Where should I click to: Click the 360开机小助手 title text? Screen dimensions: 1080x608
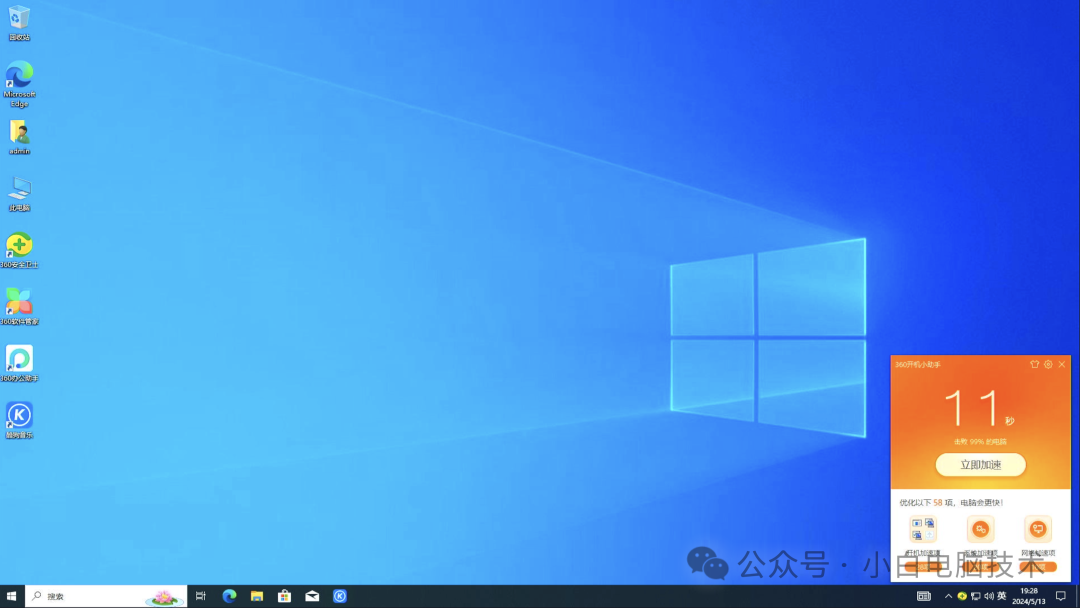pos(917,364)
